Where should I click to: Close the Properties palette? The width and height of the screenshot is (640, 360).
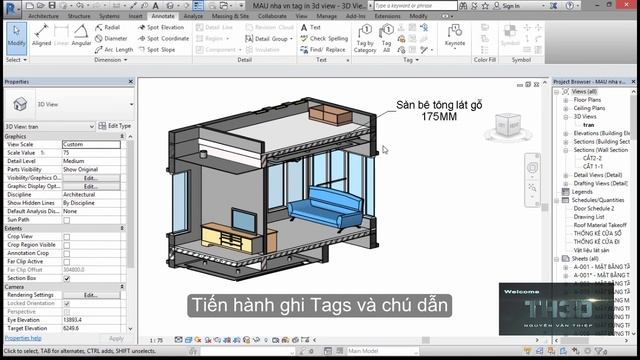131,82
